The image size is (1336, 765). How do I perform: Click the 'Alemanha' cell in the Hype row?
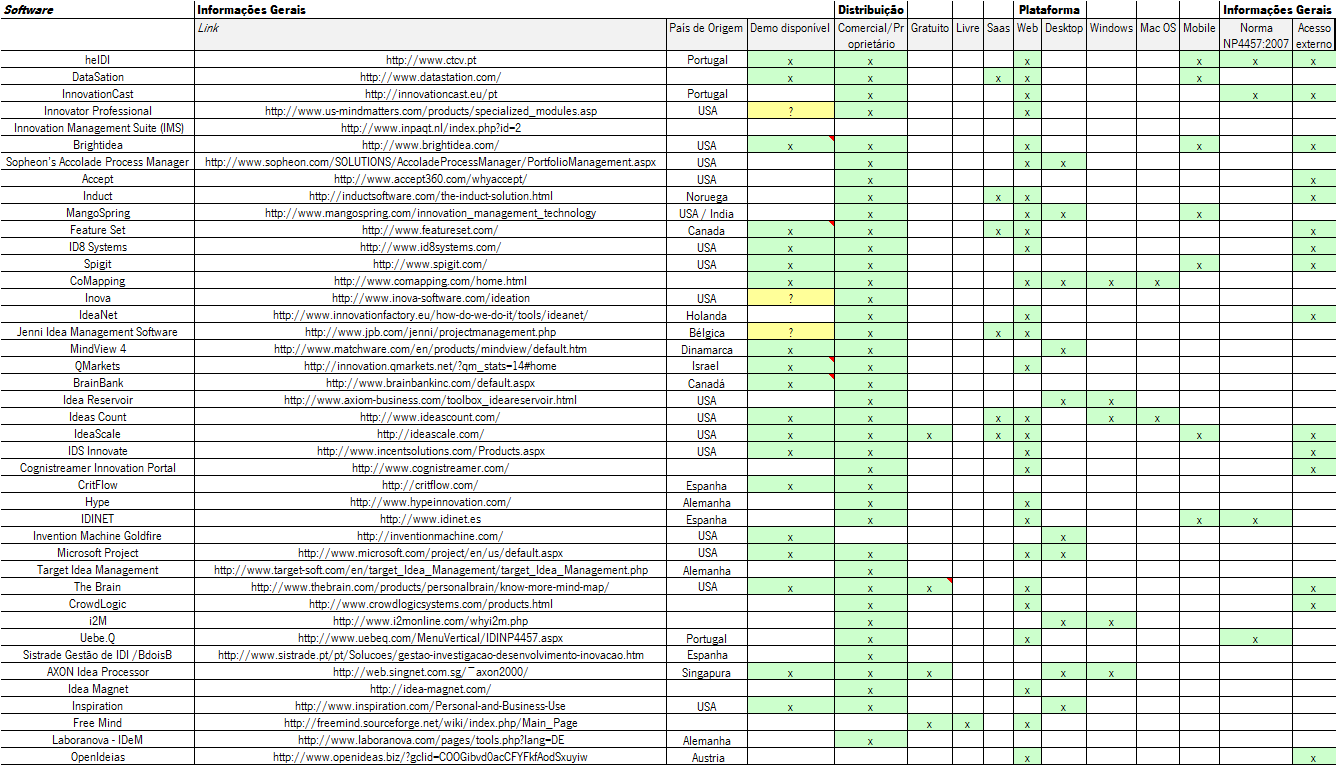pyautogui.click(x=707, y=502)
